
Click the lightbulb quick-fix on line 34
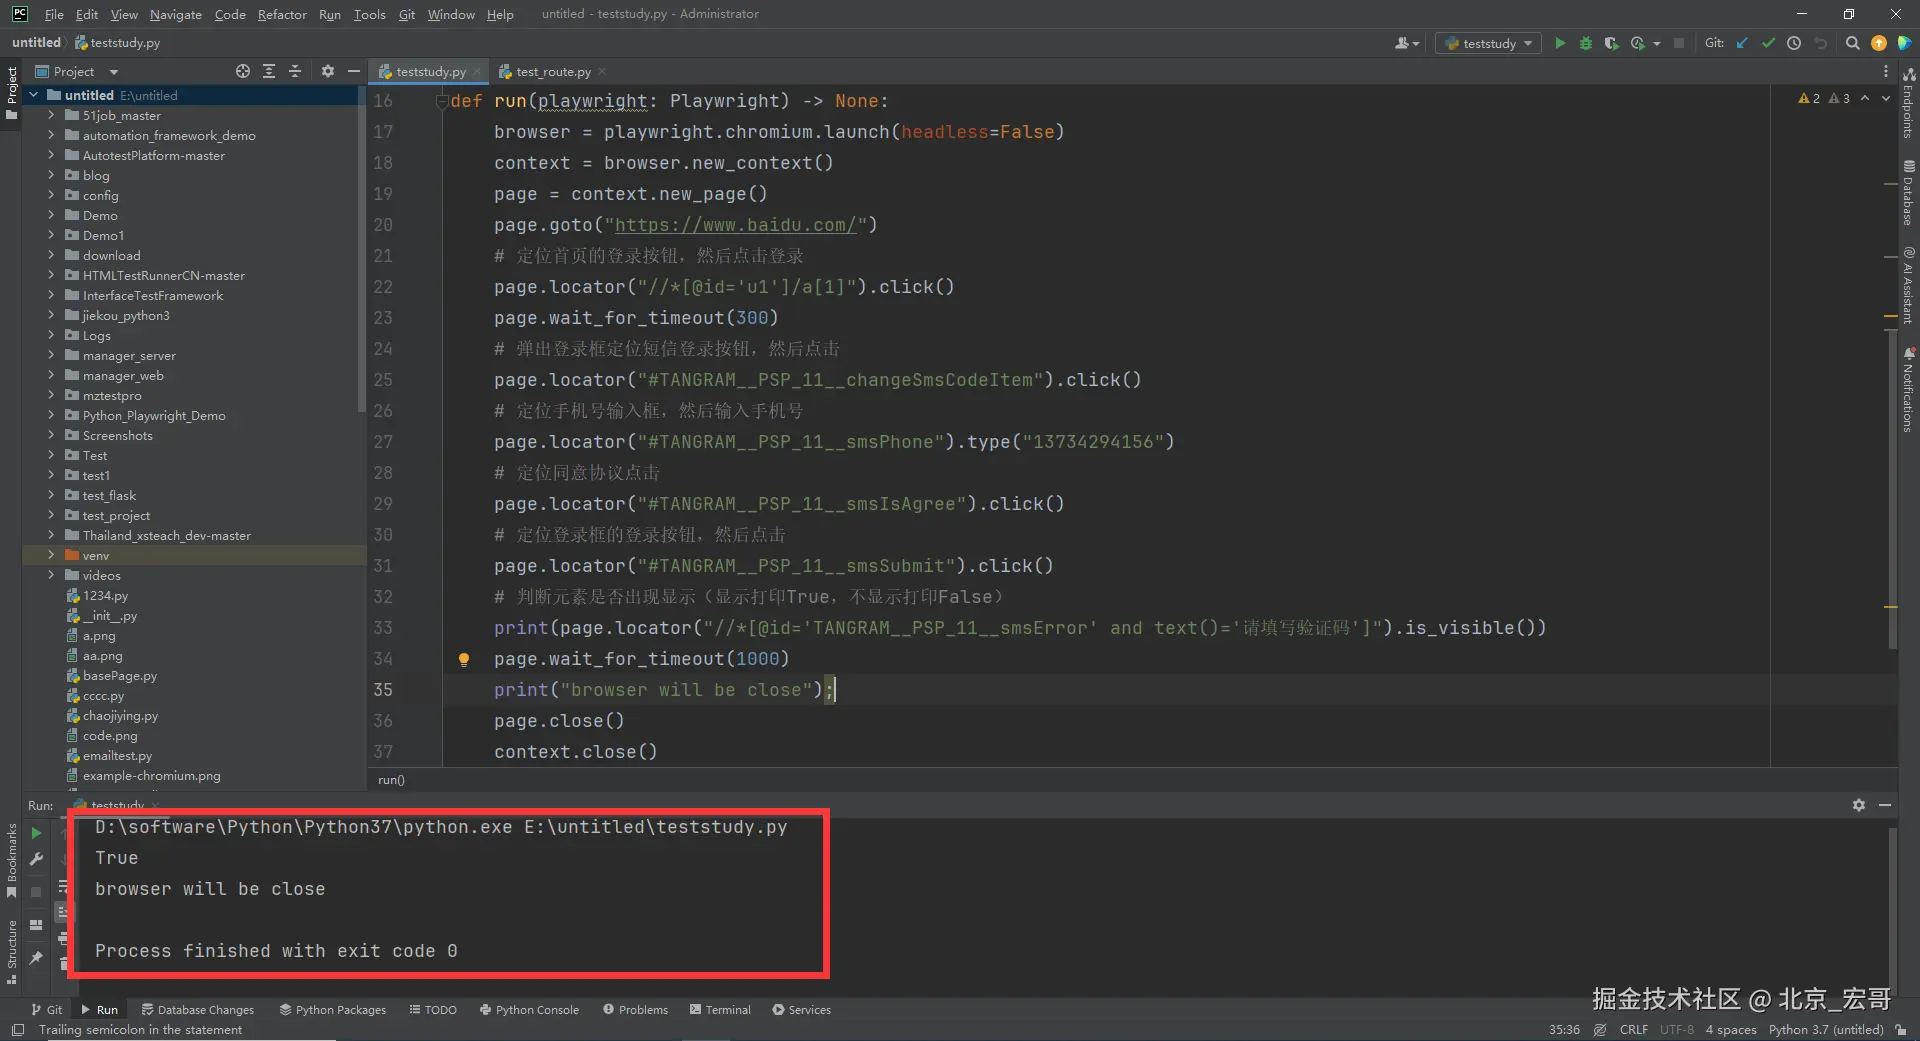463,659
